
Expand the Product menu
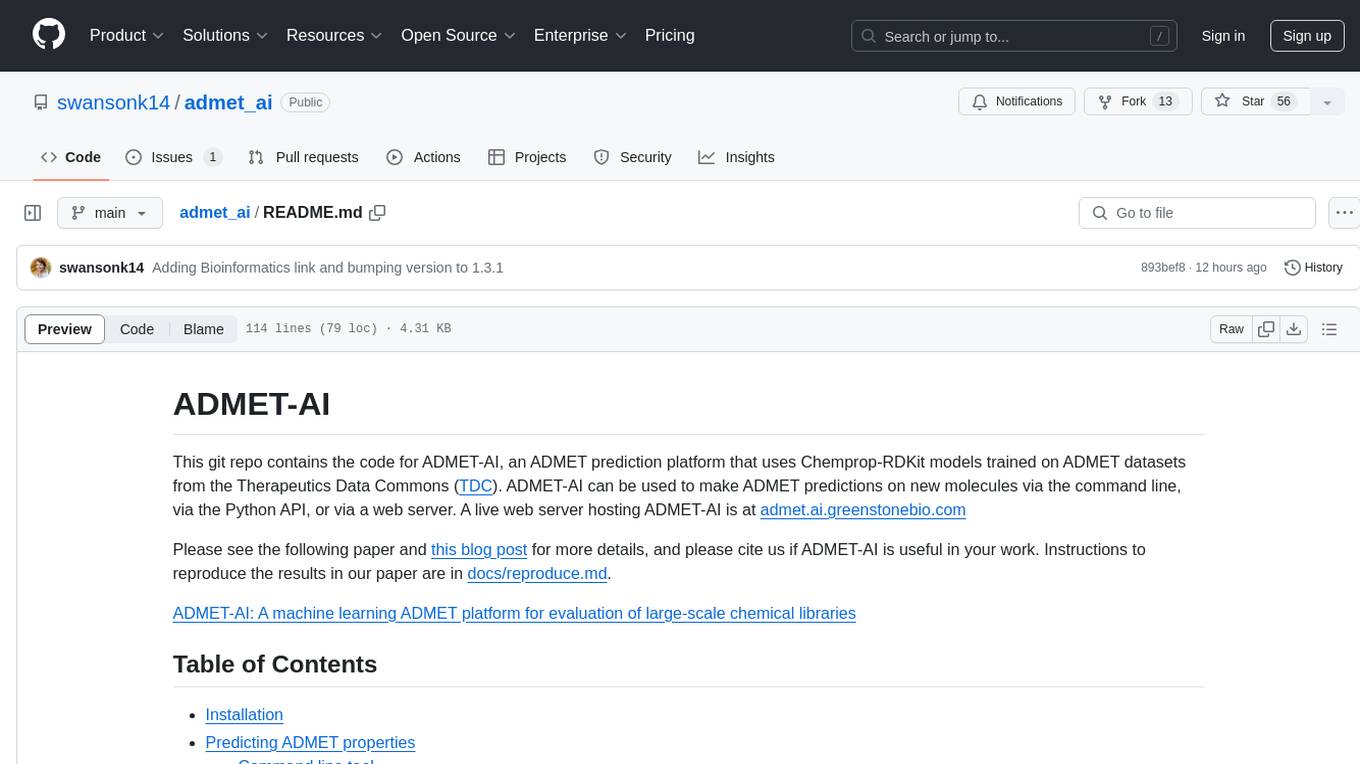(127, 35)
